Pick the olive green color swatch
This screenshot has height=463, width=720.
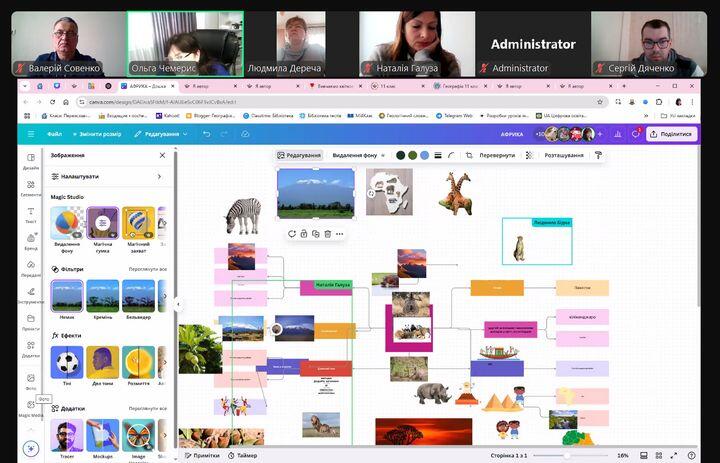413,155
